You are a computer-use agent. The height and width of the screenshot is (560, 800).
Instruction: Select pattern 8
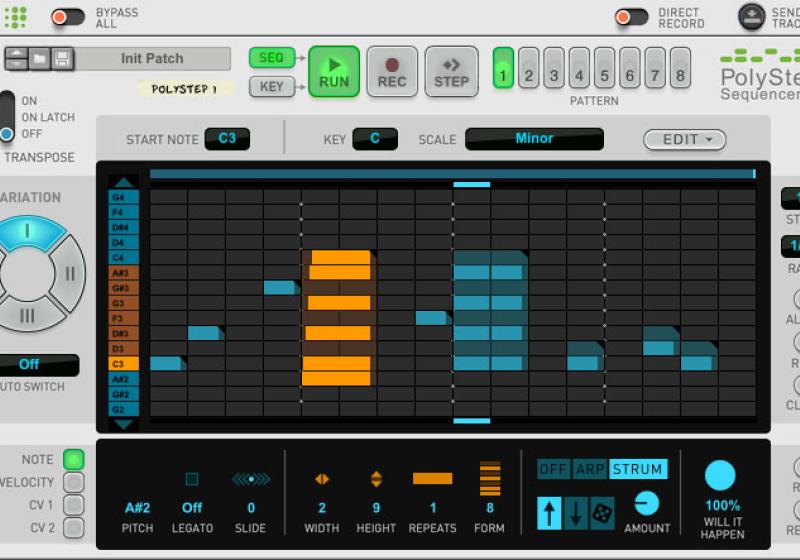pyautogui.click(x=680, y=68)
